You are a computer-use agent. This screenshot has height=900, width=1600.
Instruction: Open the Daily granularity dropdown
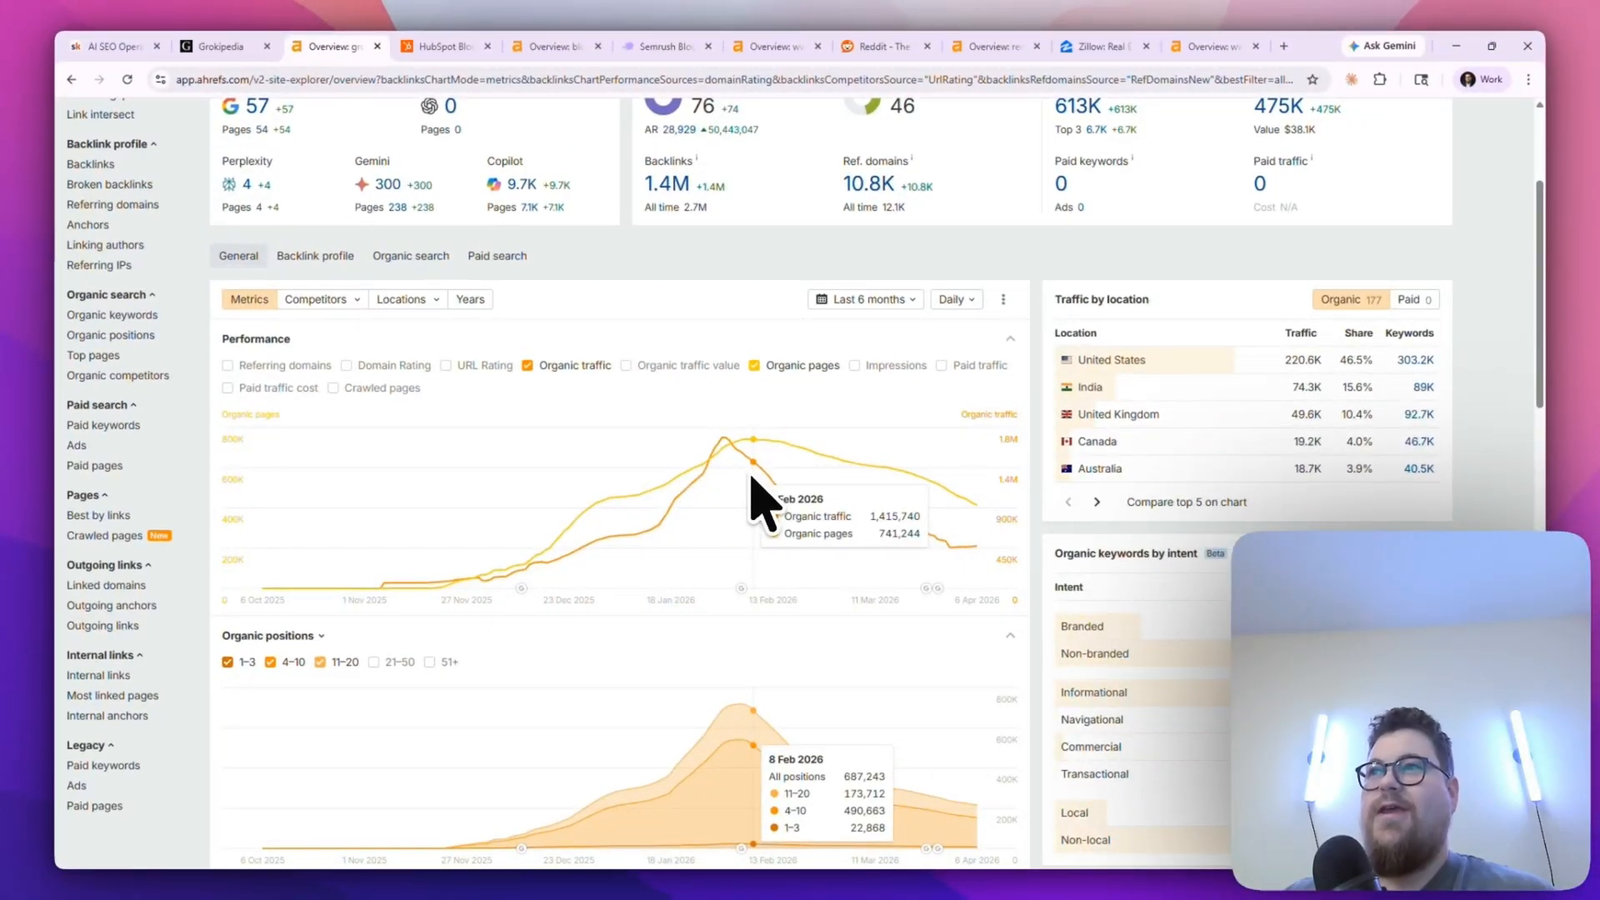[956, 298]
